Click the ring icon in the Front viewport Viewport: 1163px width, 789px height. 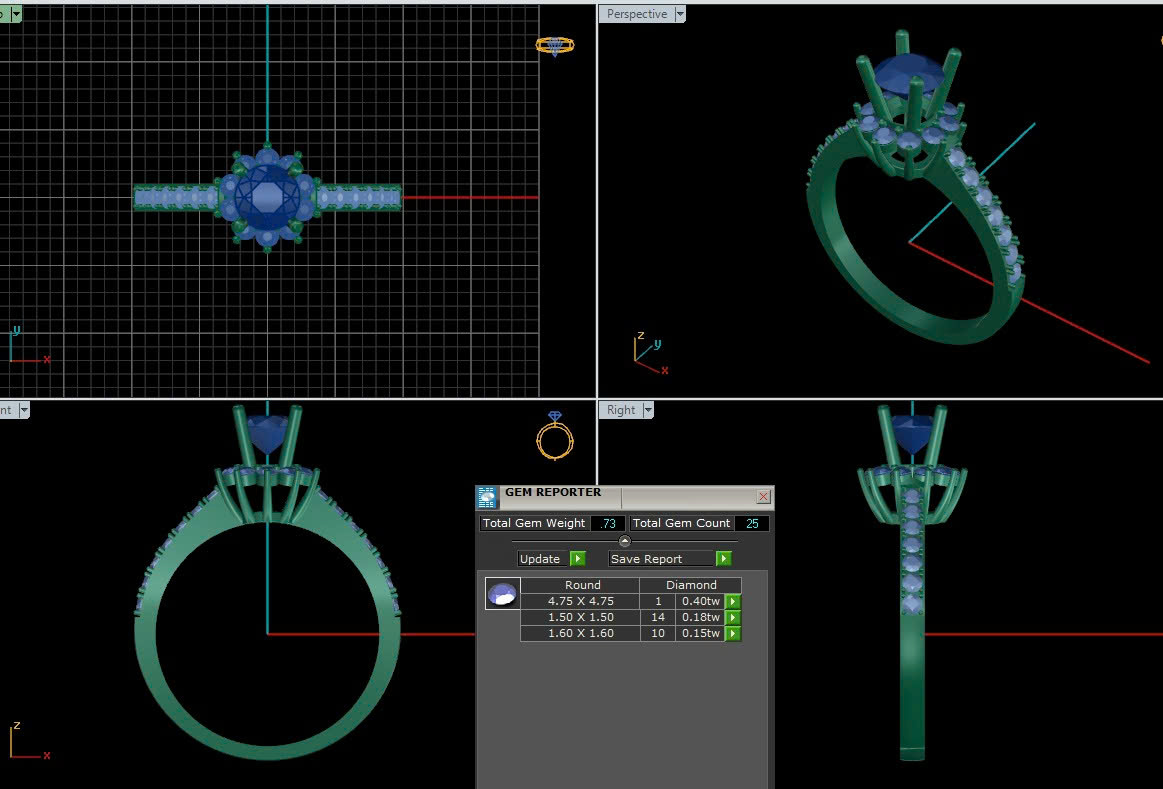555,435
